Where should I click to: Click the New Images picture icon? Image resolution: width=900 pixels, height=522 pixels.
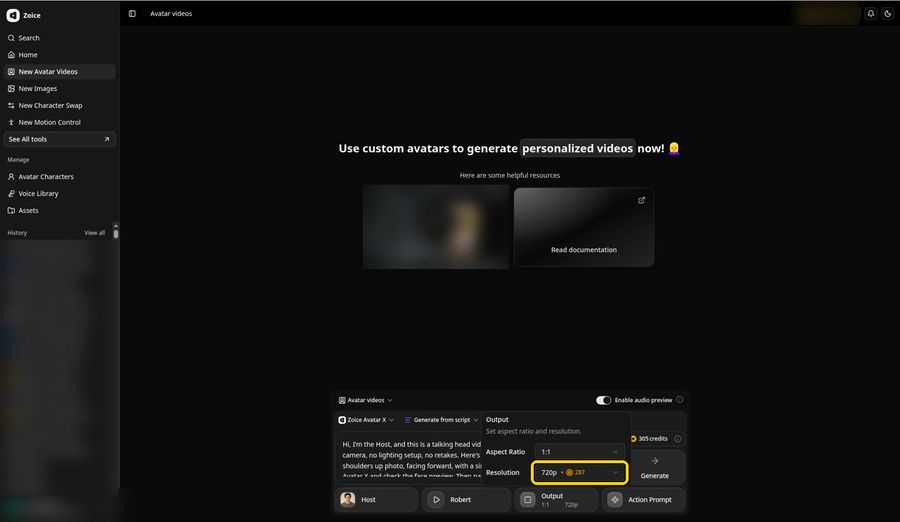click(11, 88)
